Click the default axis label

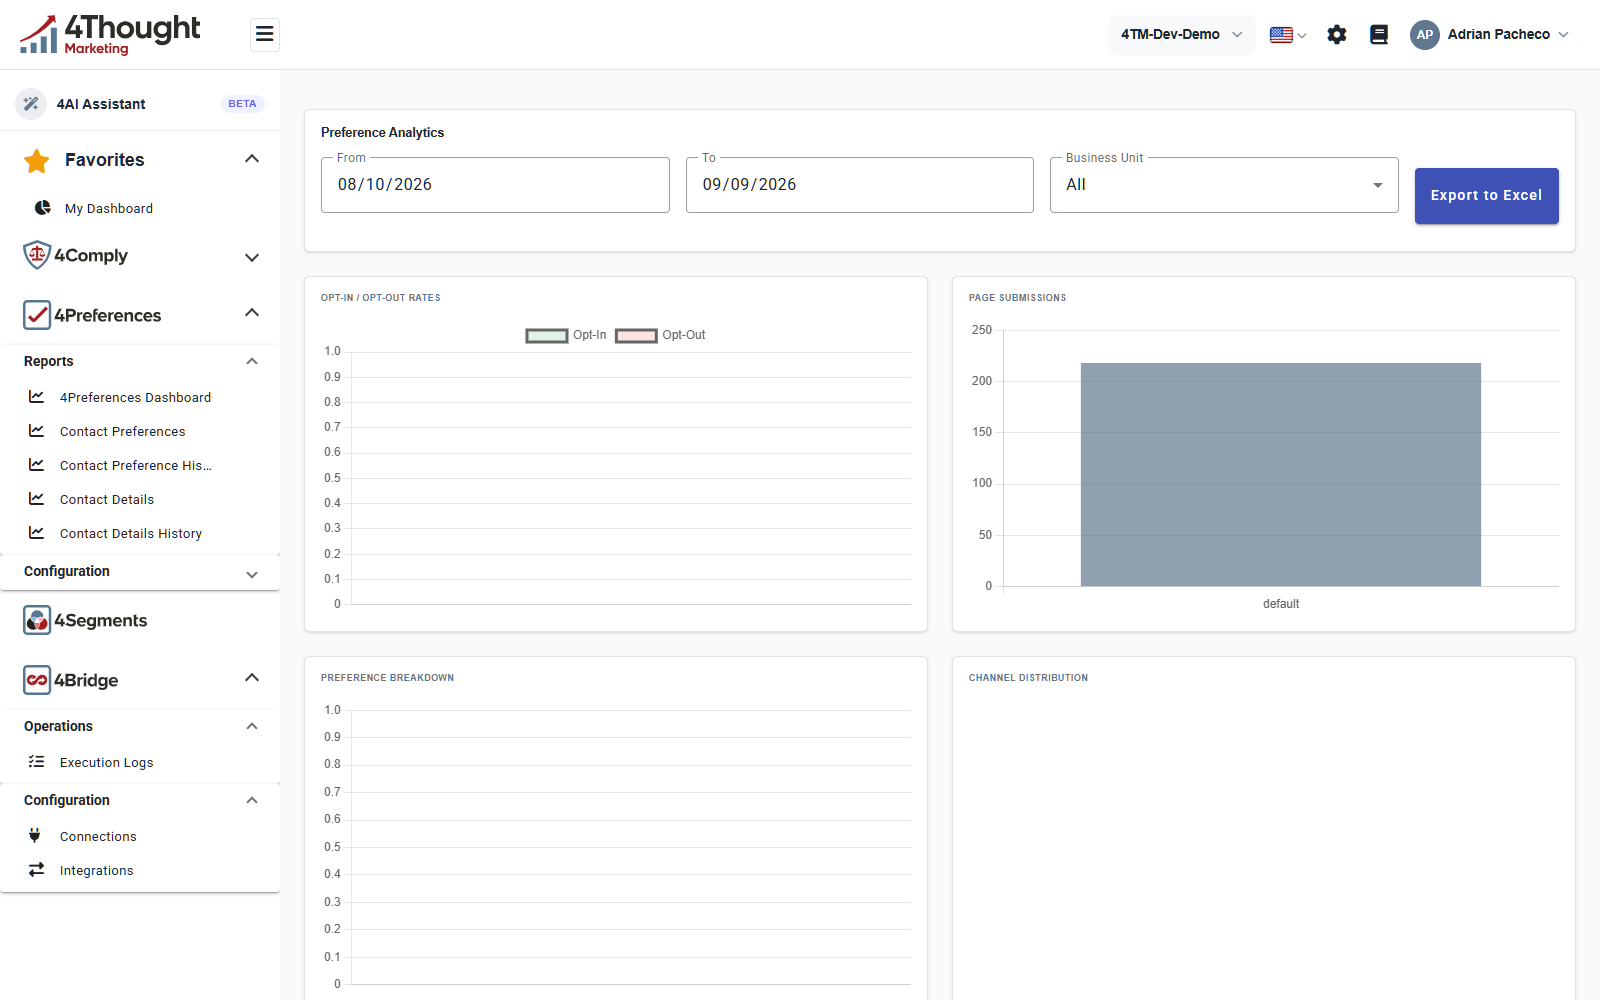point(1281,604)
